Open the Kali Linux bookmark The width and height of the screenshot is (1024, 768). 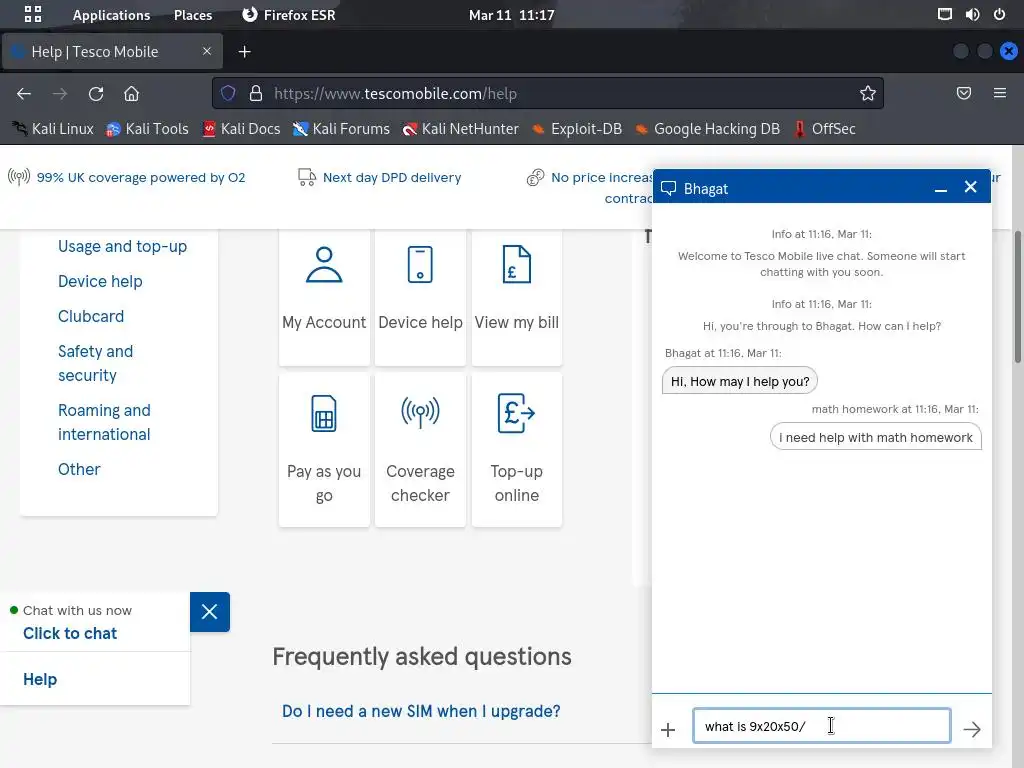pyautogui.click(x=54, y=129)
